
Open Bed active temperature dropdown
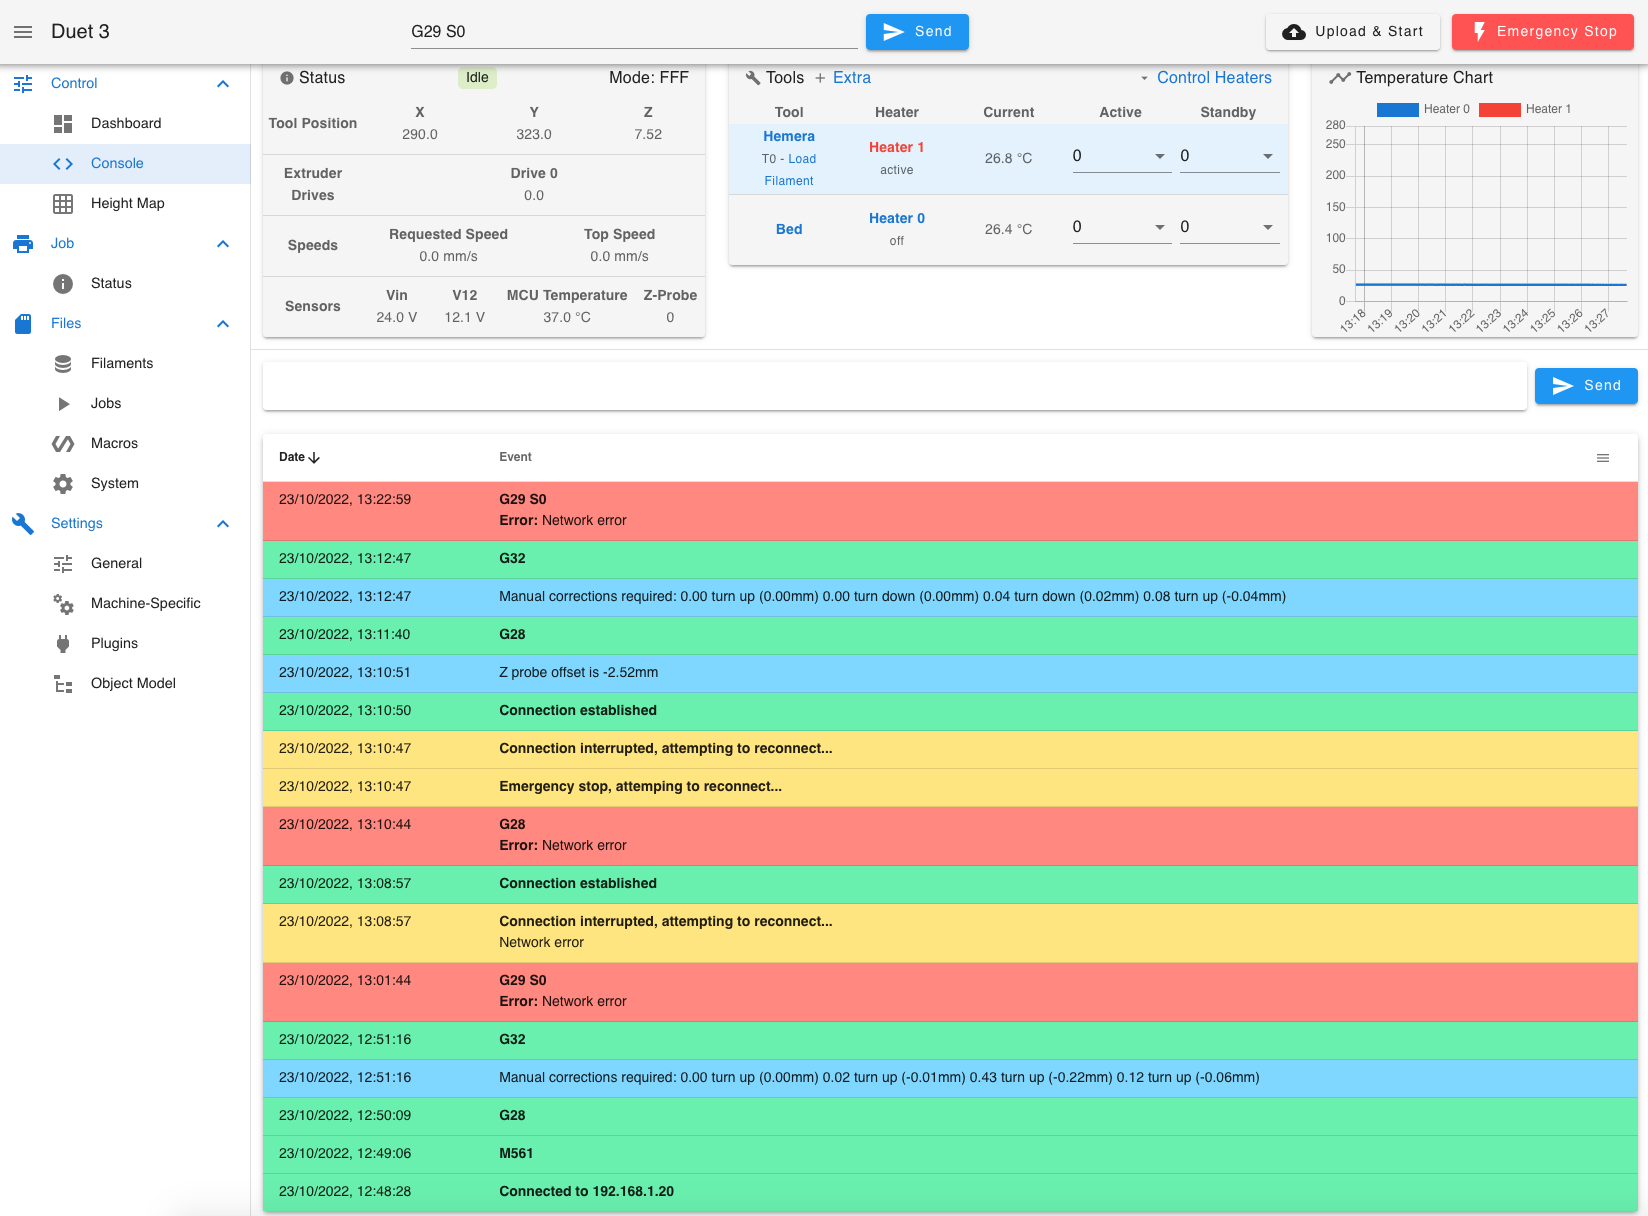[x=1160, y=228]
